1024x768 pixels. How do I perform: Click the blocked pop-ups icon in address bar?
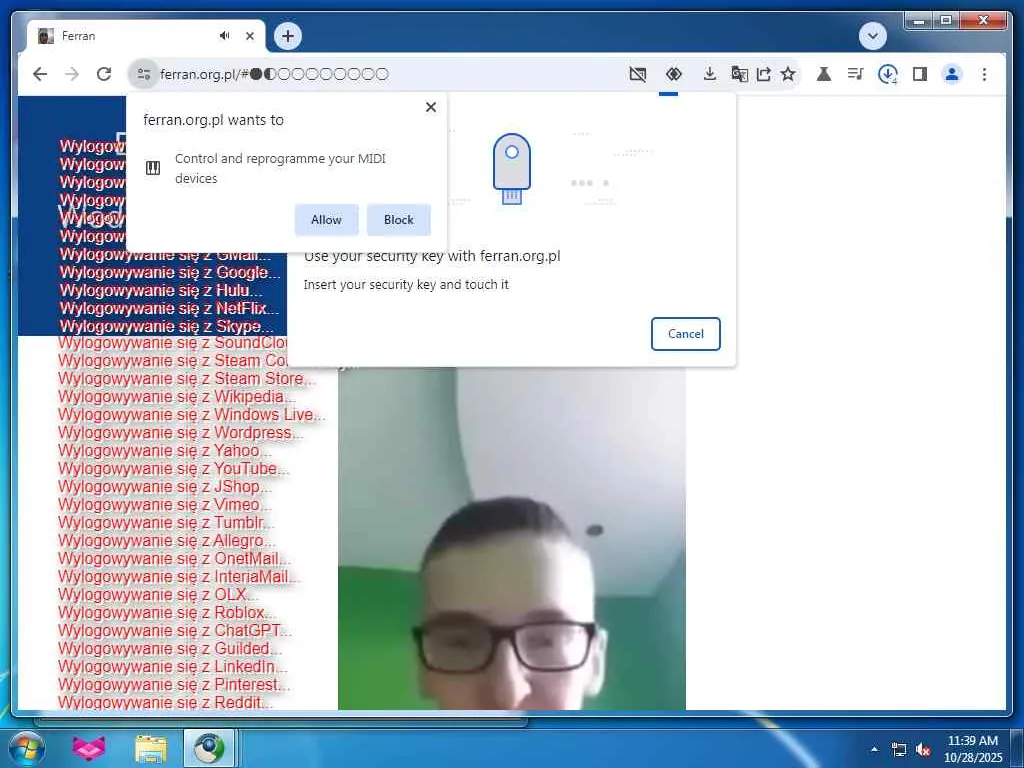pyautogui.click(x=638, y=74)
